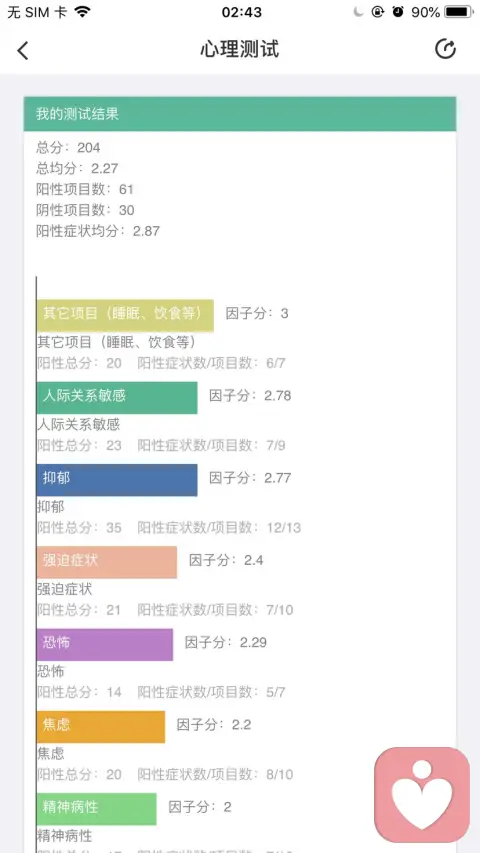Screen dimensions: 480x853
Task: Select the light green 精神病性 bar
Action: click(x=97, y=808)
